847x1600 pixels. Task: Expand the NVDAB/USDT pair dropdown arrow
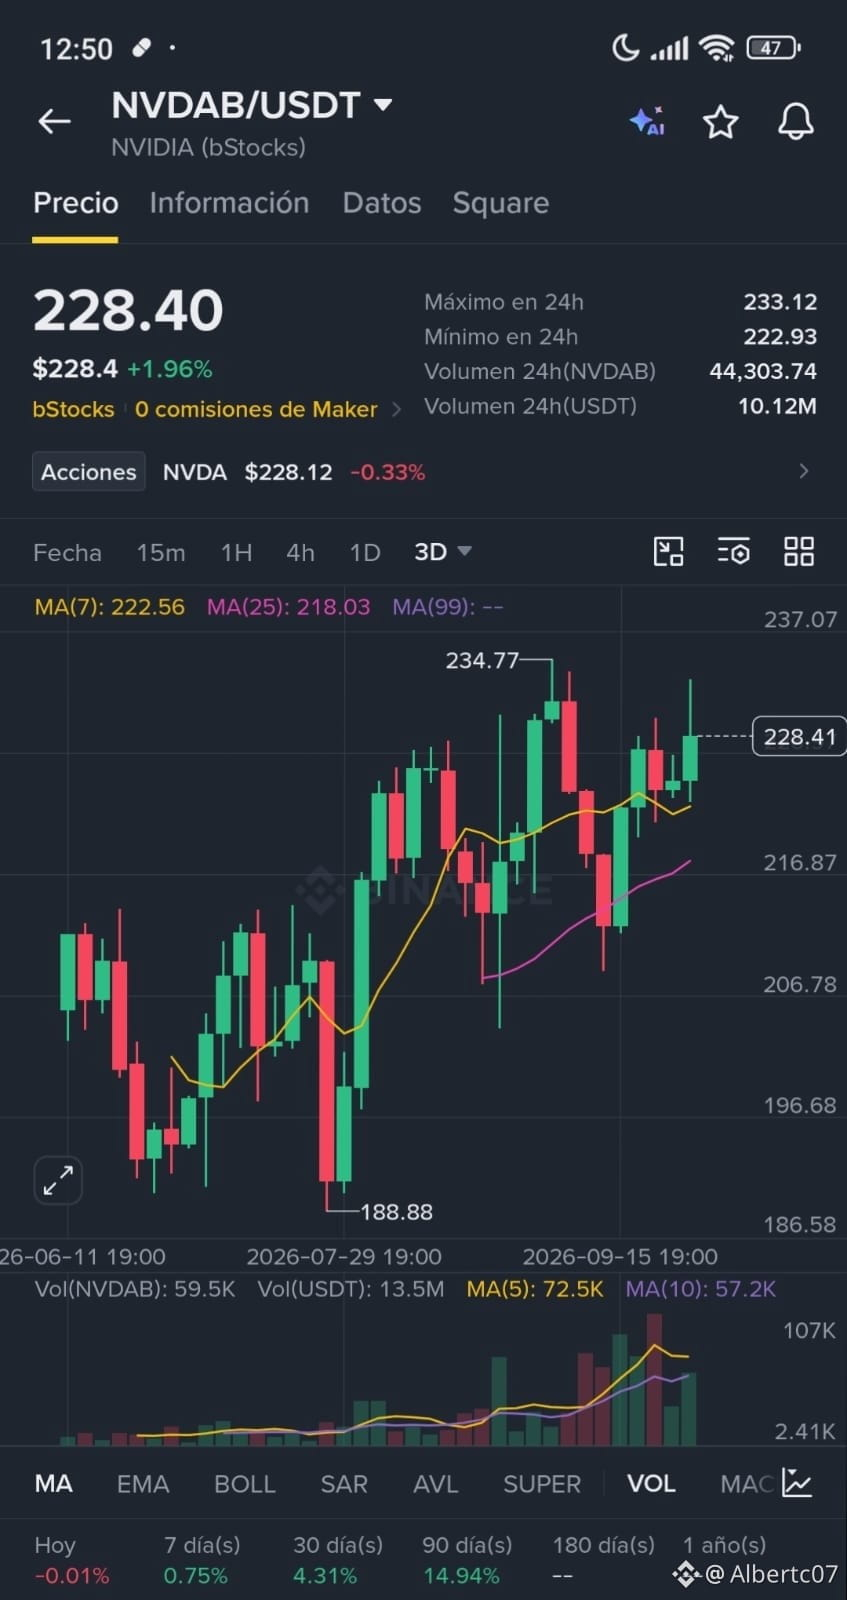pyautogui.click(x=382, y=104)
